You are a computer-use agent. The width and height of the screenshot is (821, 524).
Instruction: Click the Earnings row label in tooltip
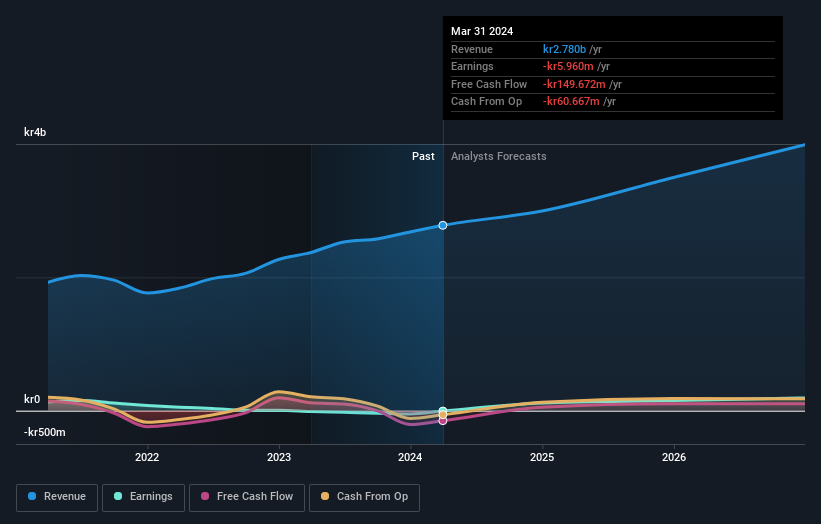[x=472, y=66]
